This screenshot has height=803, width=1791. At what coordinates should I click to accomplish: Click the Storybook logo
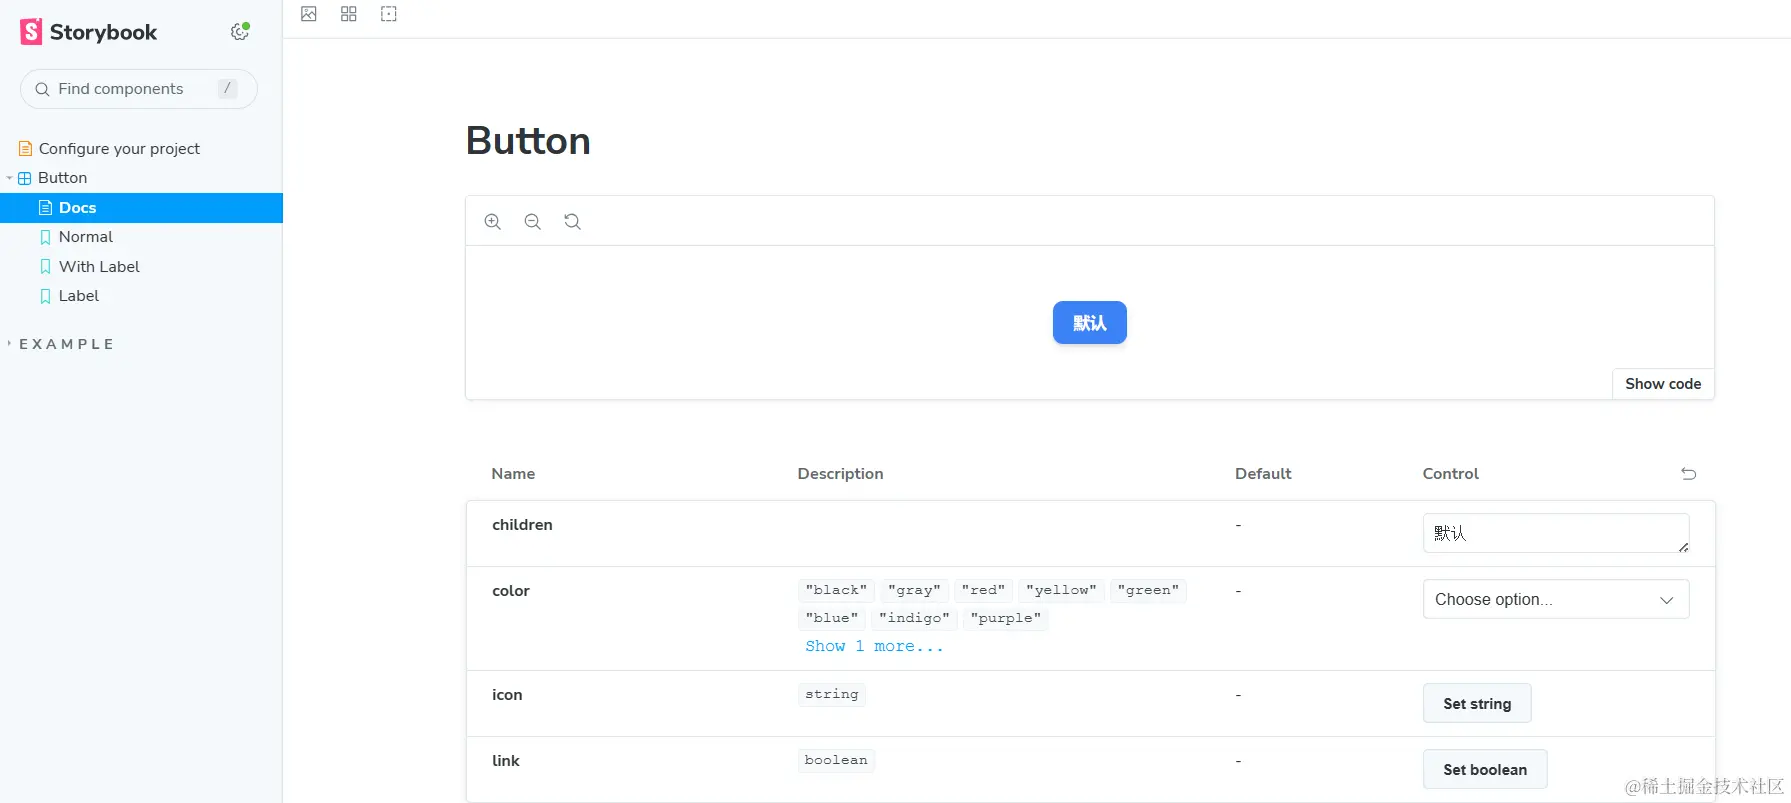coord(89,32)
